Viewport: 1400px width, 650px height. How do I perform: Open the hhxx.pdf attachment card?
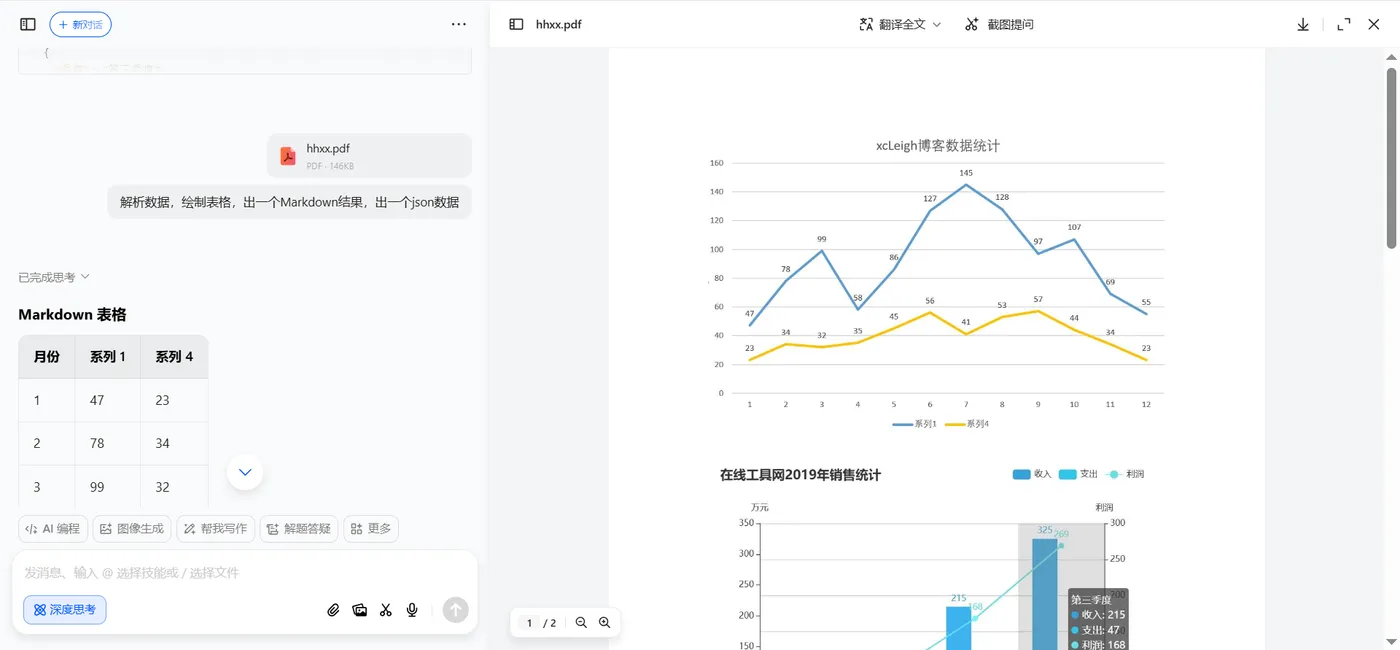tap(369, 156)
